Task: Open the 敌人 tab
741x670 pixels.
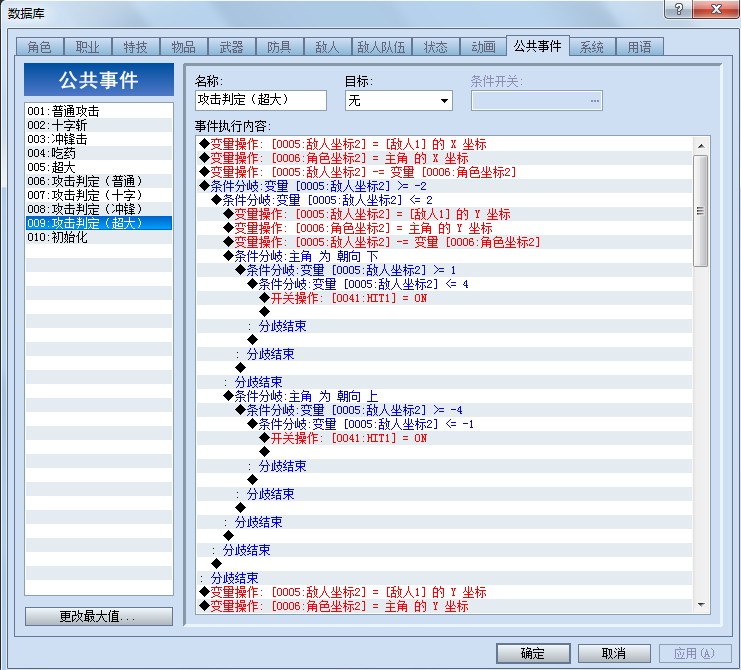Action: (327, 47)
